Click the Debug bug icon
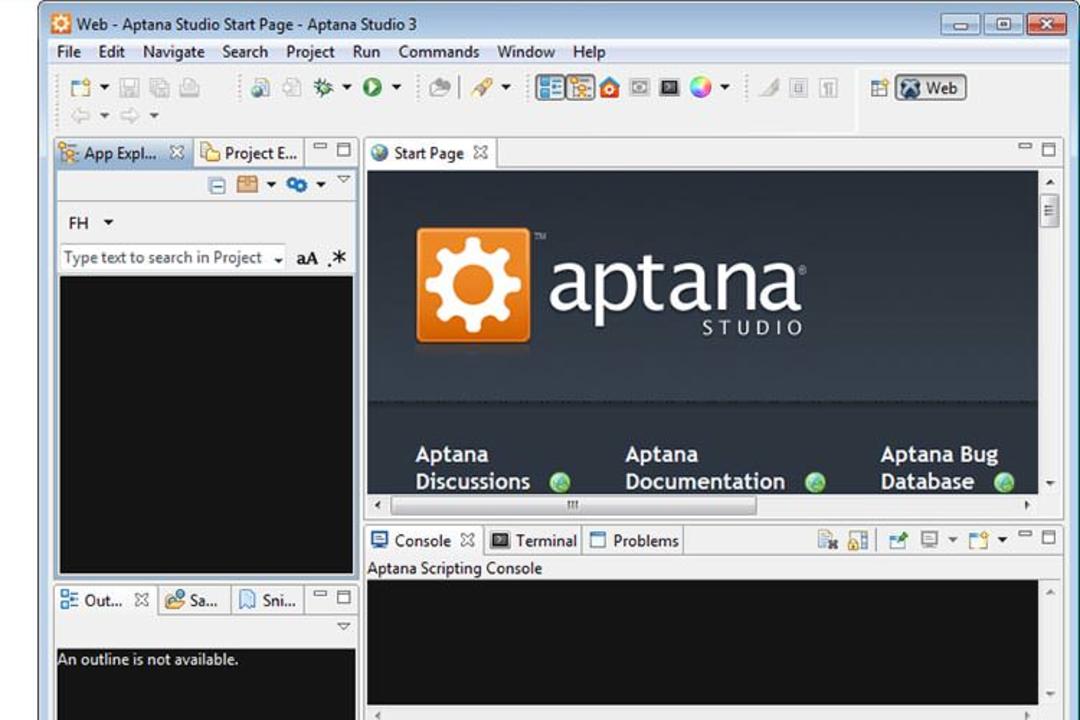 323,88
